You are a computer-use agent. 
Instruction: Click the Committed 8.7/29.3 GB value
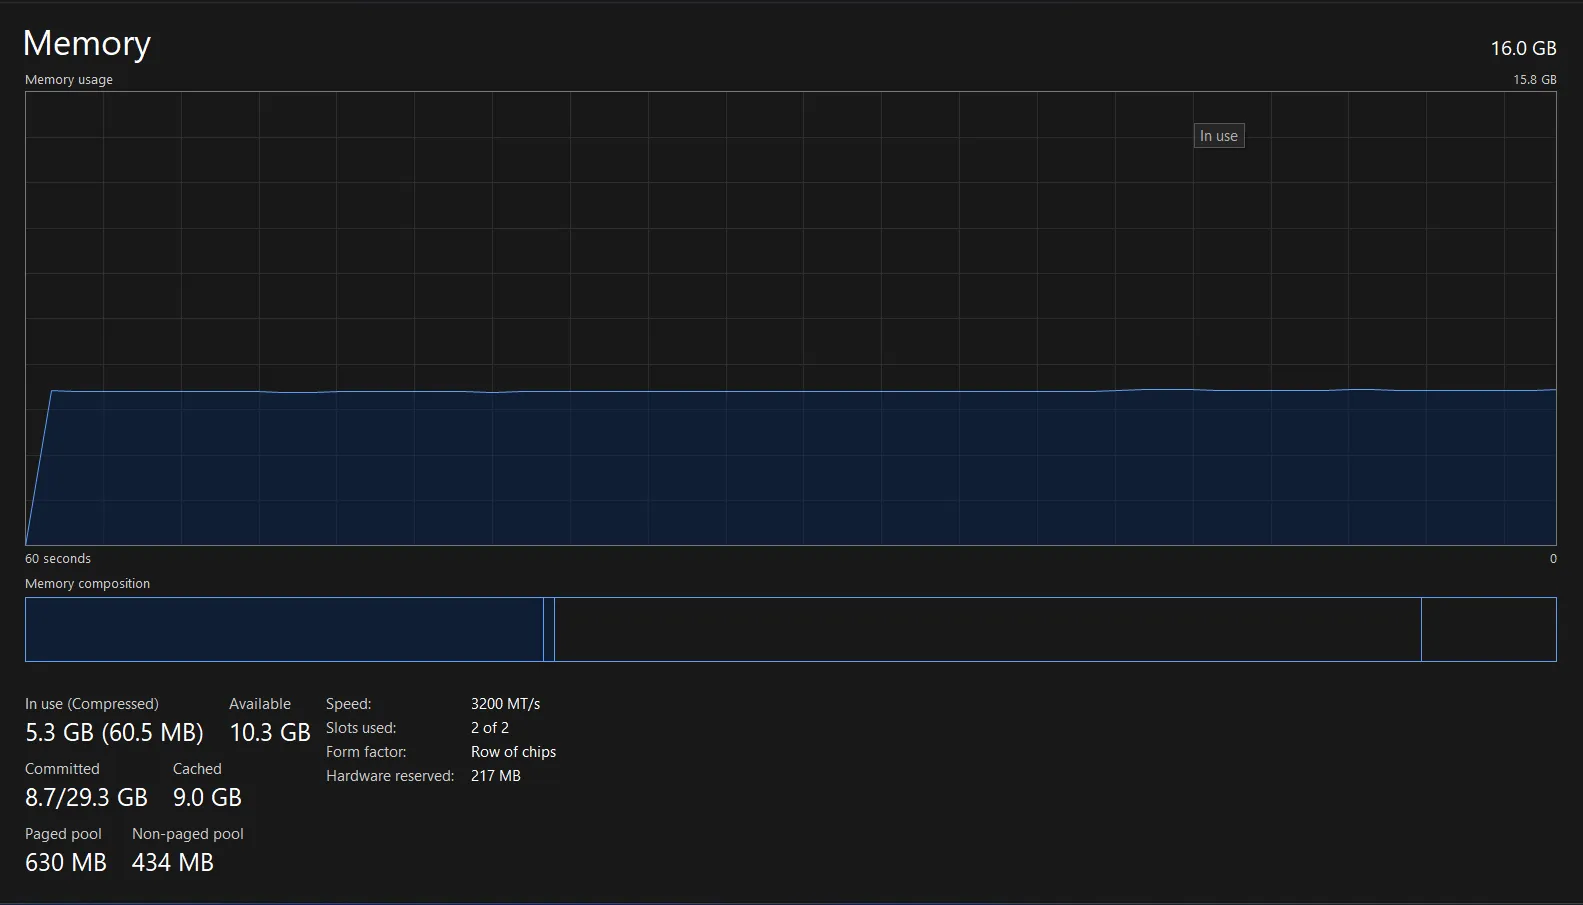(x=86, y=798)
